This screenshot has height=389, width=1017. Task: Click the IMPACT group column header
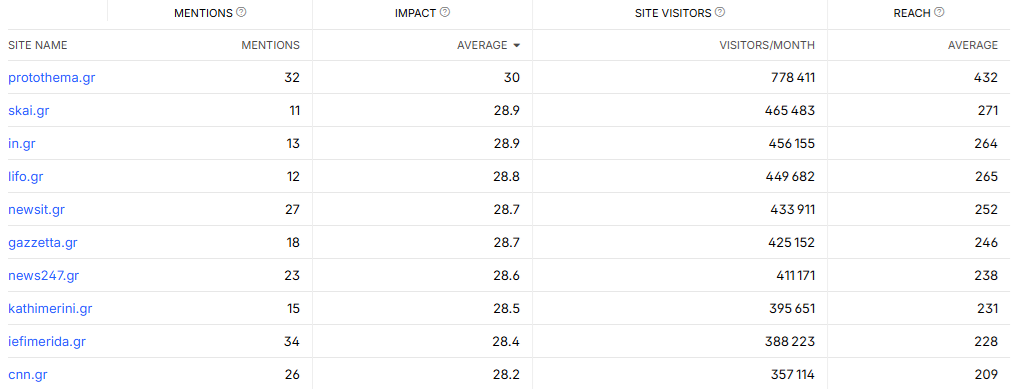(415, 13)
